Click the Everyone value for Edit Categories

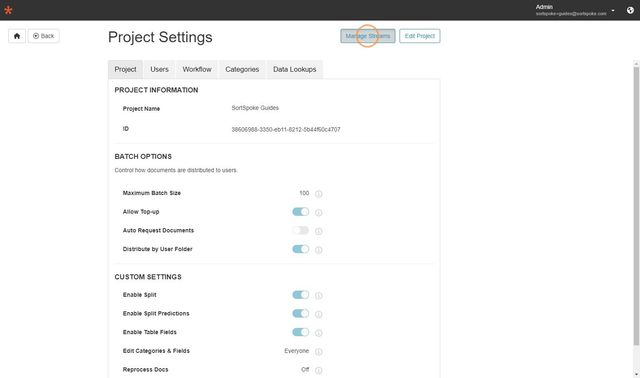(297, 351)
